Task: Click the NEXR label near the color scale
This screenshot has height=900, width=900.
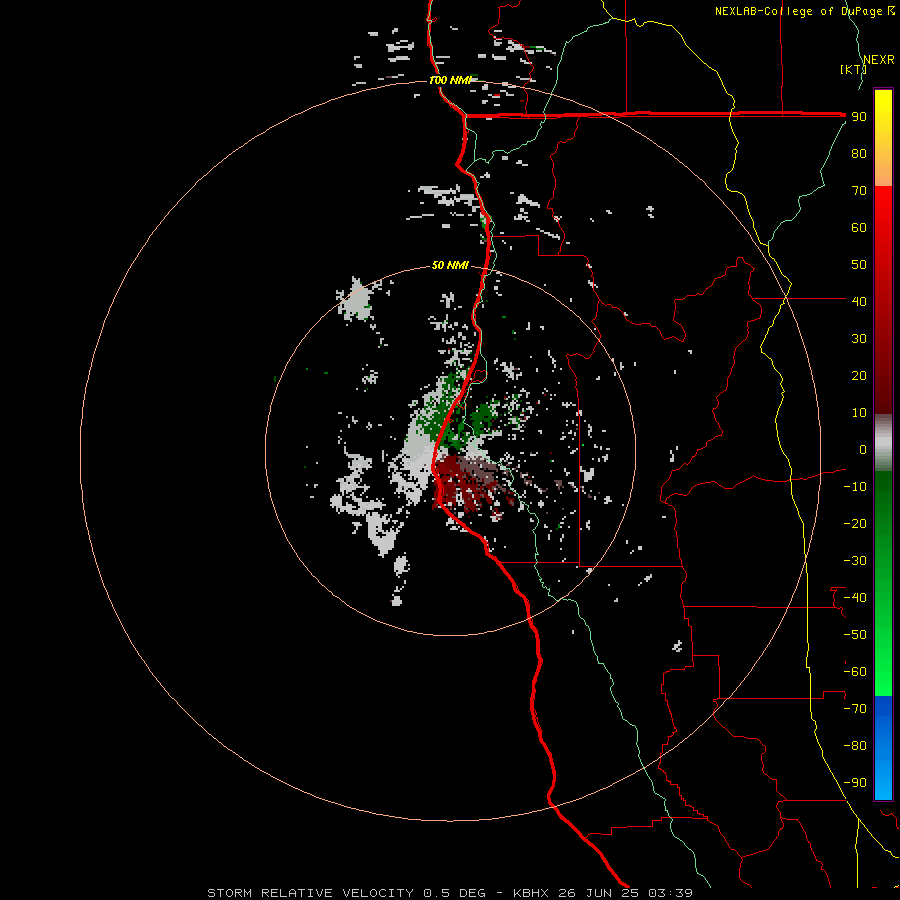Action: [879, 60]
